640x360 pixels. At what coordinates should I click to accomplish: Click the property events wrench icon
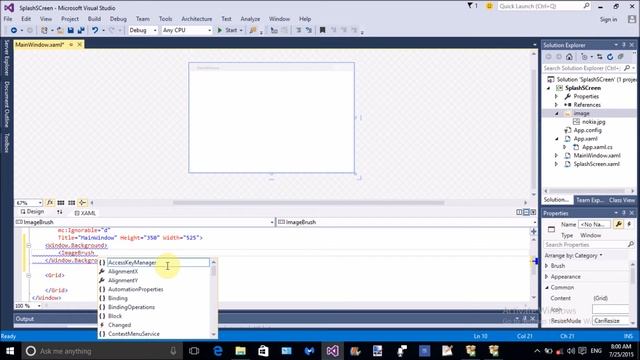[x=619, y=224]
